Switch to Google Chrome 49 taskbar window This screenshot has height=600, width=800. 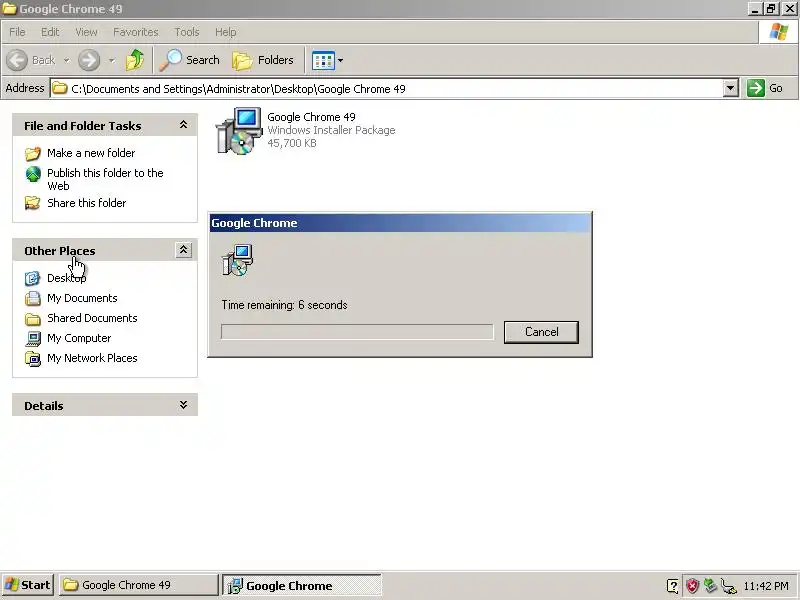[138, 585]
